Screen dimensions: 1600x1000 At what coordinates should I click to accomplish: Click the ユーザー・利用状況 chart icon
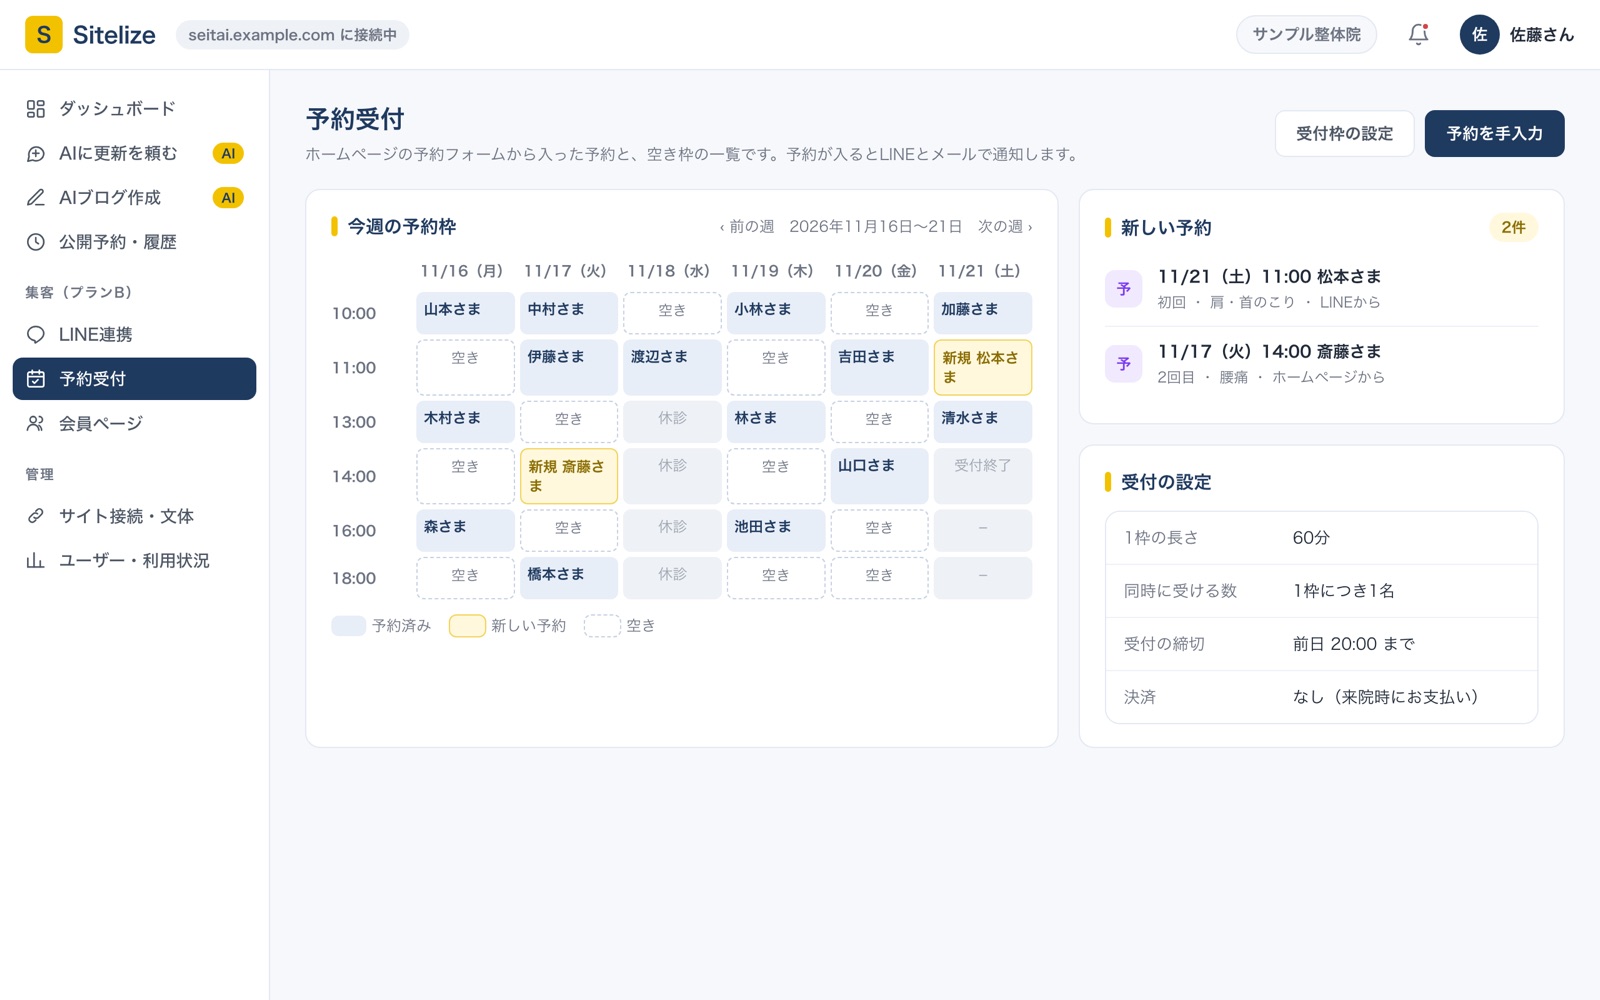[36, 560]
